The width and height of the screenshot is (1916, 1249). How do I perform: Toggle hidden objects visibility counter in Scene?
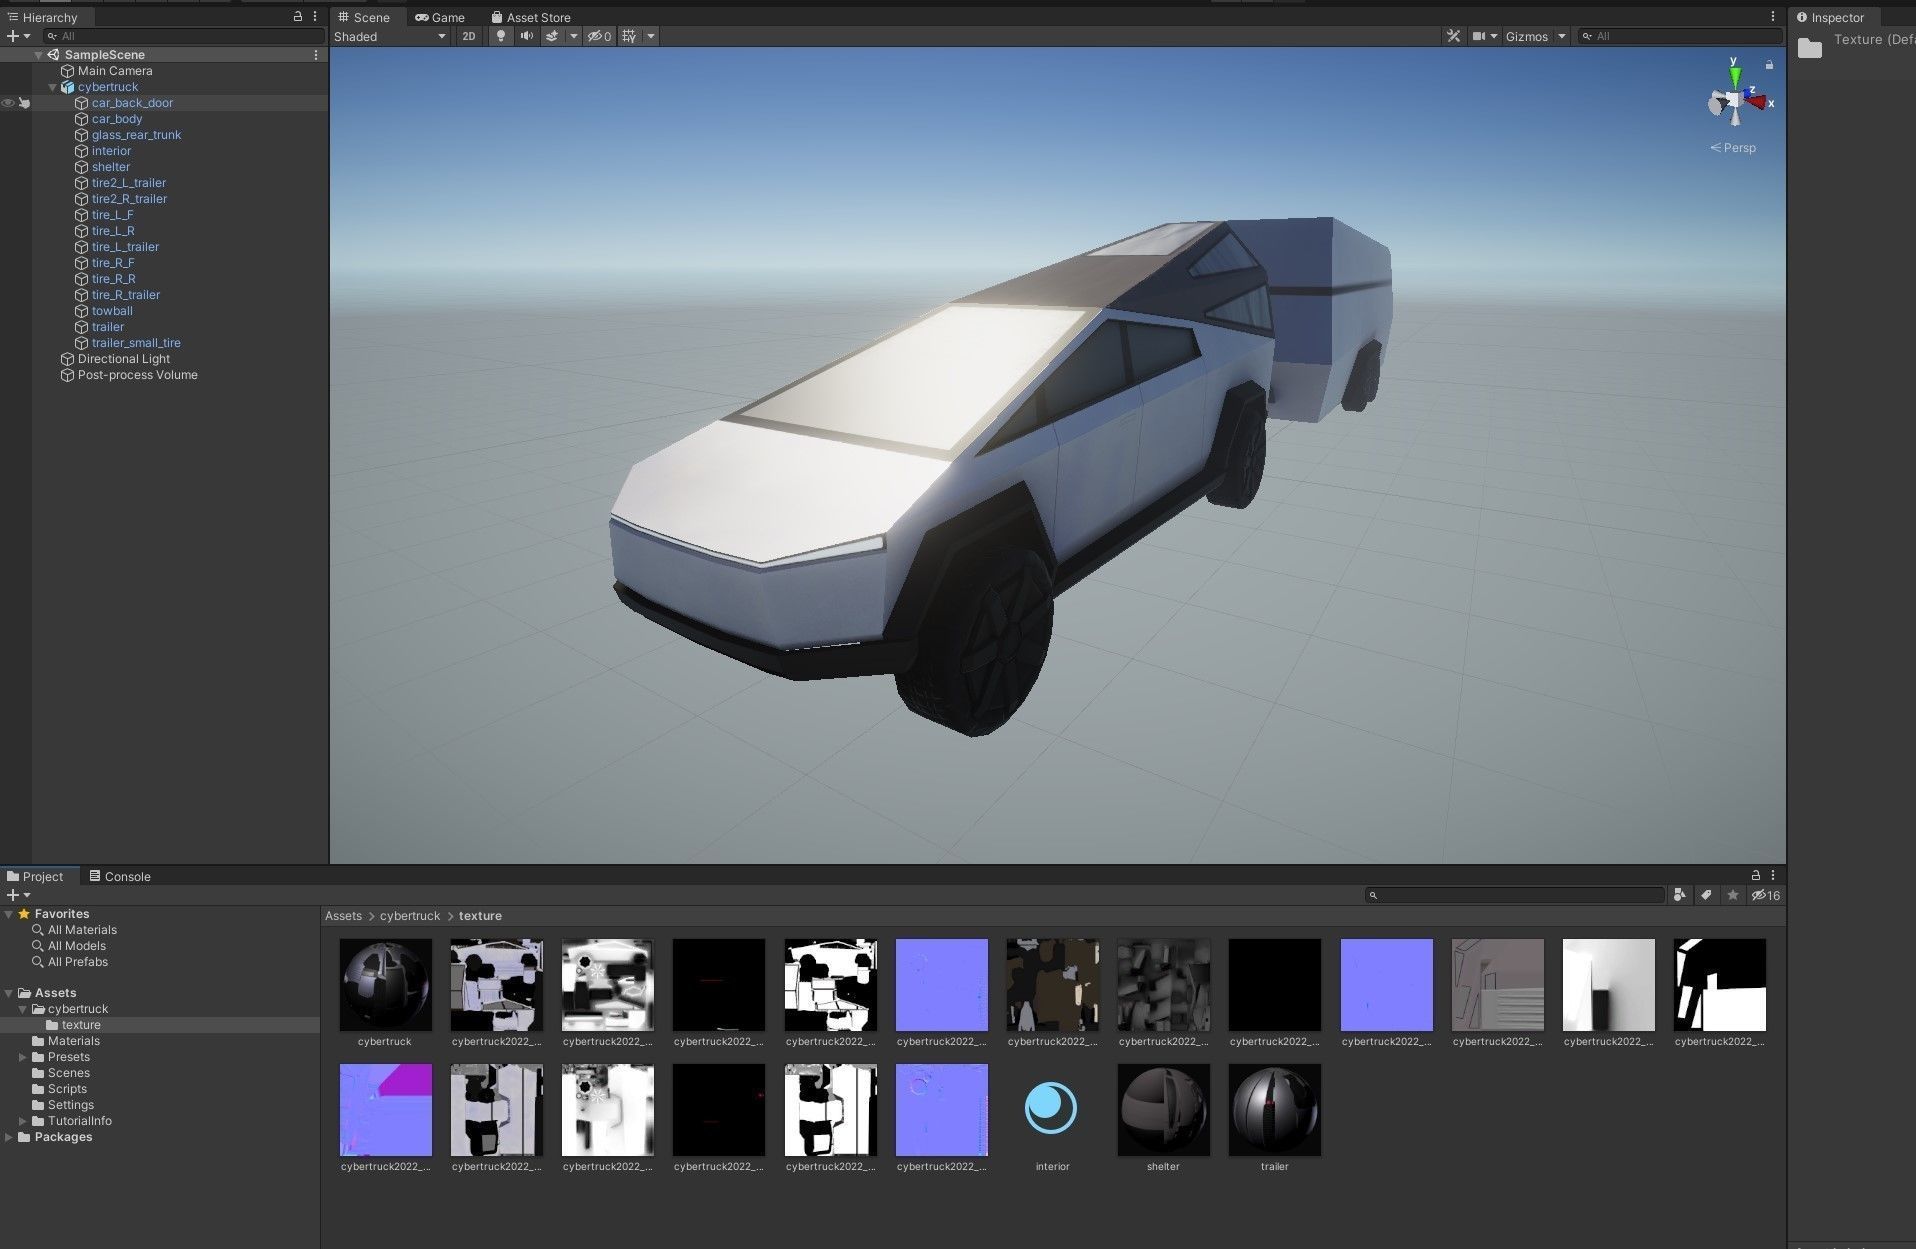pyautogui.click(x=599, y=36)
